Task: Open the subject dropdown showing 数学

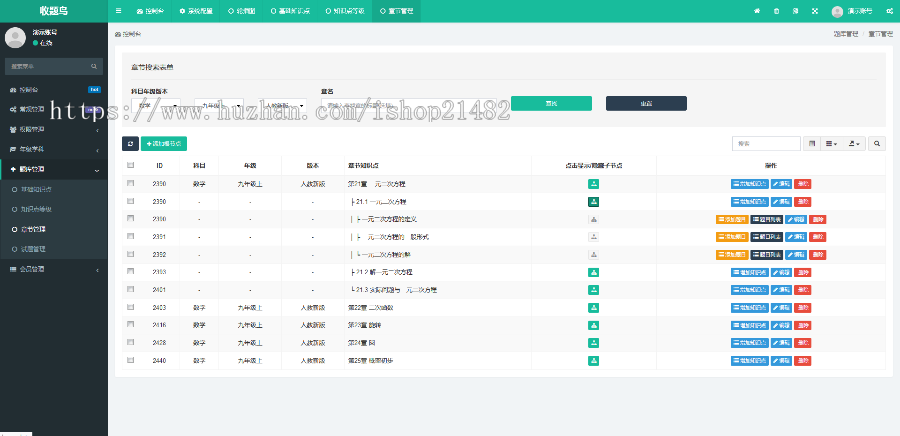Action: point(156,106)
